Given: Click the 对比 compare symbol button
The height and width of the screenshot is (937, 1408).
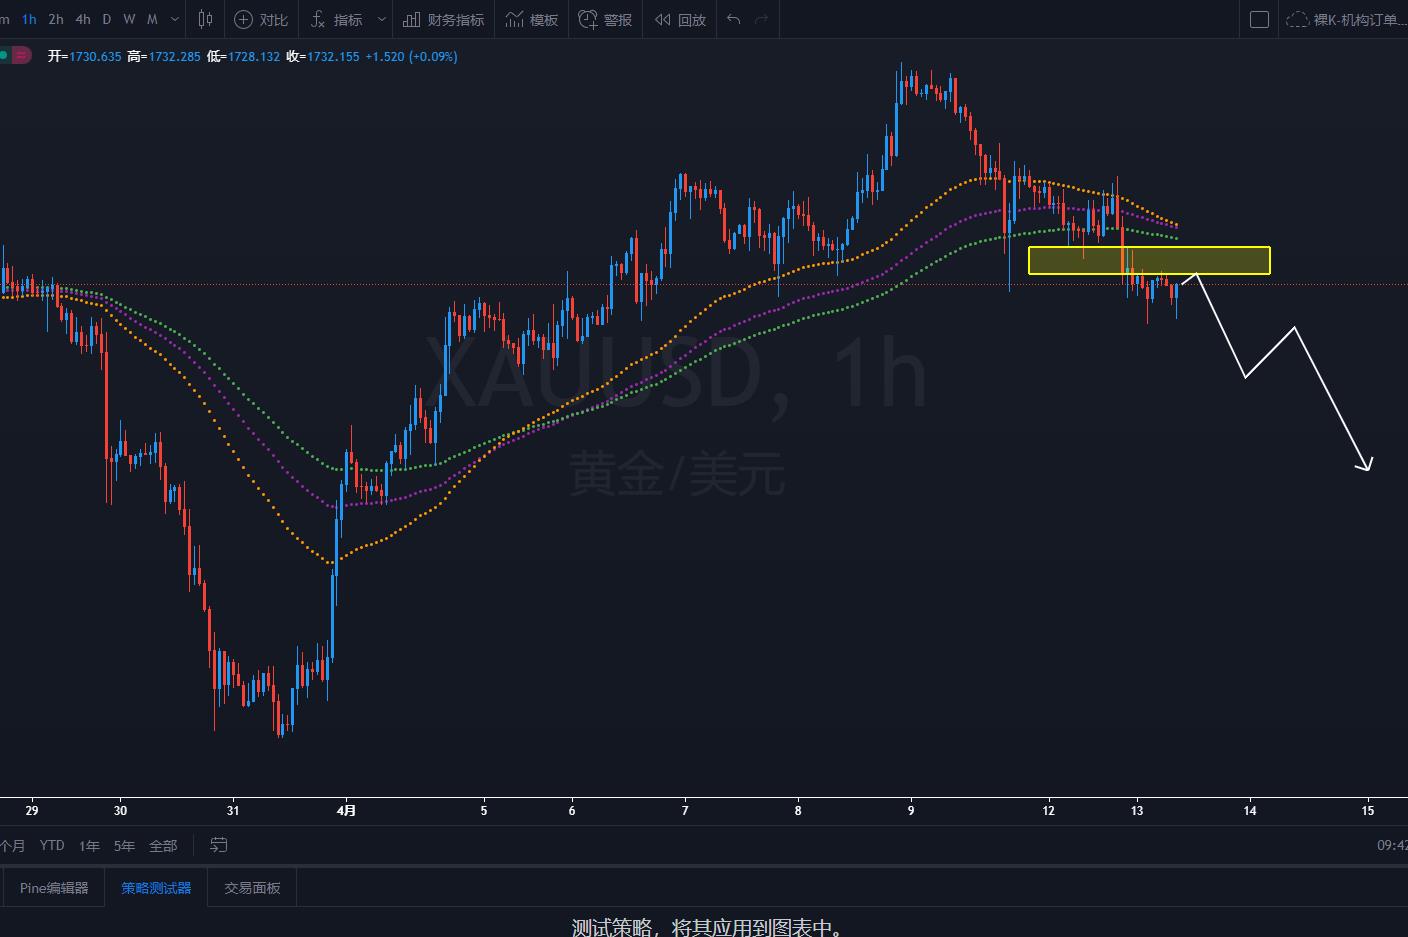Looking at the screenshot, I should click(261, 19).
